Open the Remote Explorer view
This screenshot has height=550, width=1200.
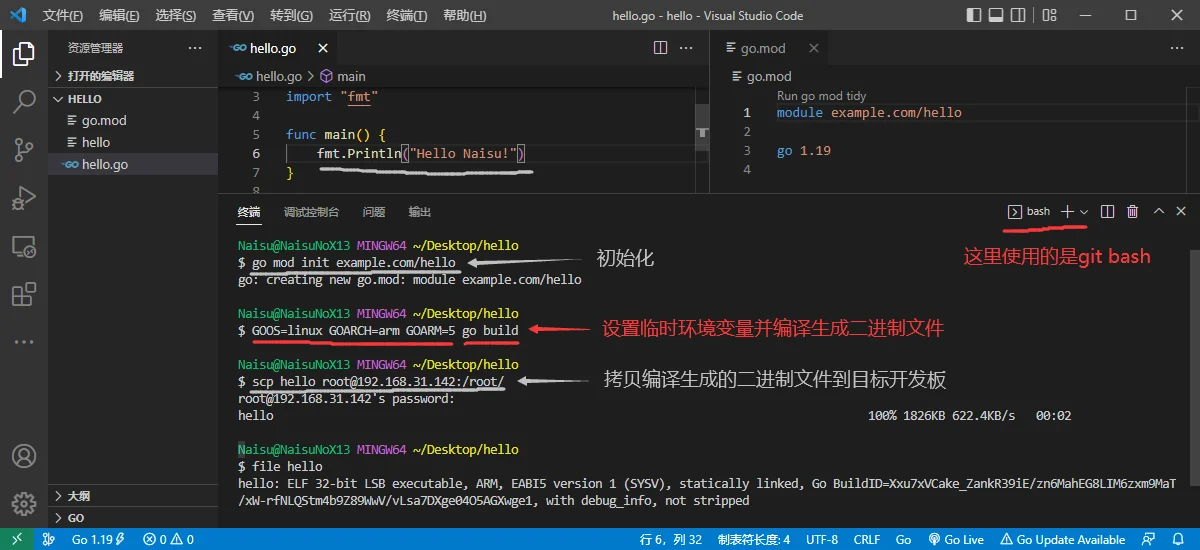click(x=23, y=246)
